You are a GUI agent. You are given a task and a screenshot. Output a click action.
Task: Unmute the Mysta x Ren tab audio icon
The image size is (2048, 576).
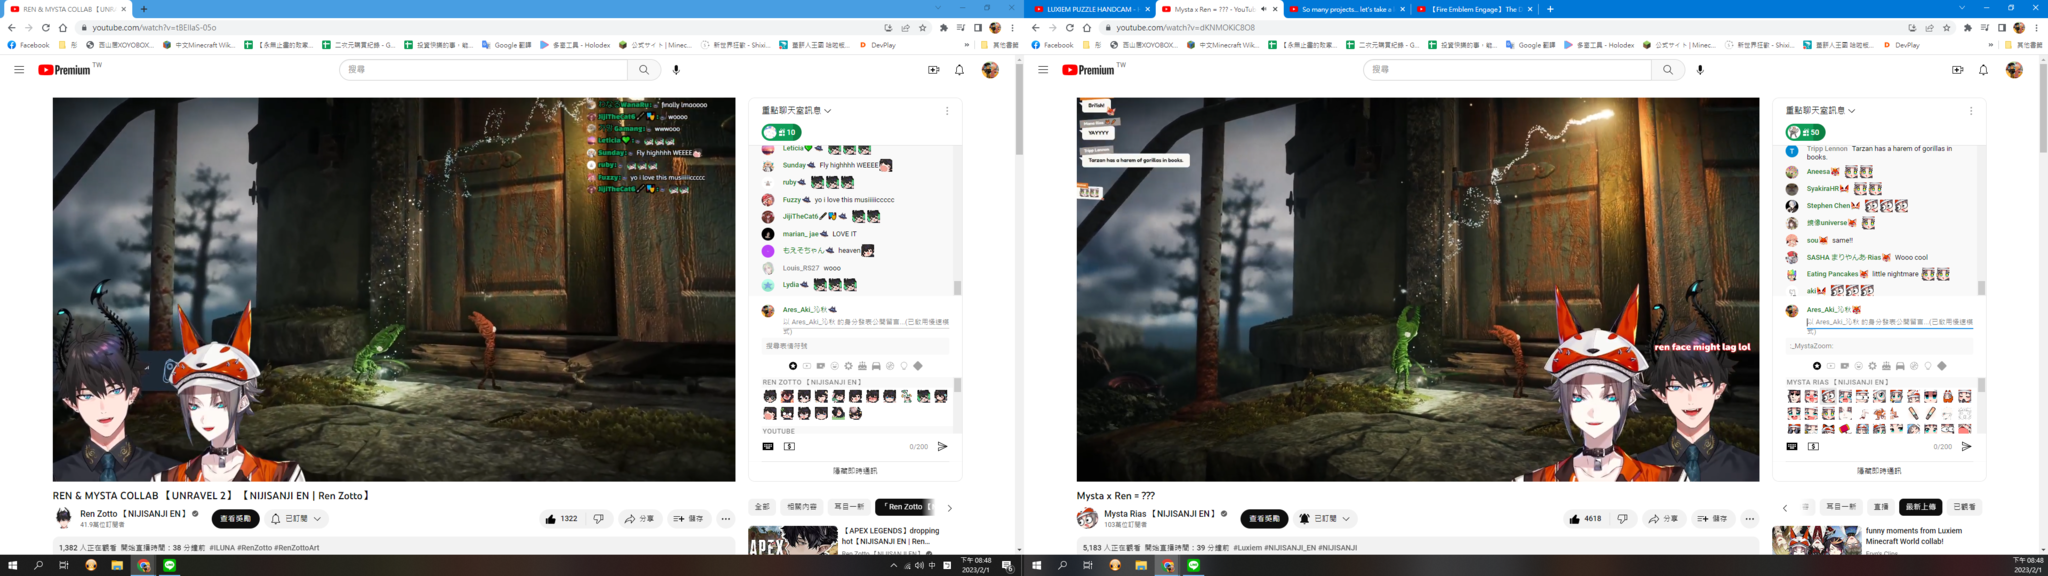1264,9
